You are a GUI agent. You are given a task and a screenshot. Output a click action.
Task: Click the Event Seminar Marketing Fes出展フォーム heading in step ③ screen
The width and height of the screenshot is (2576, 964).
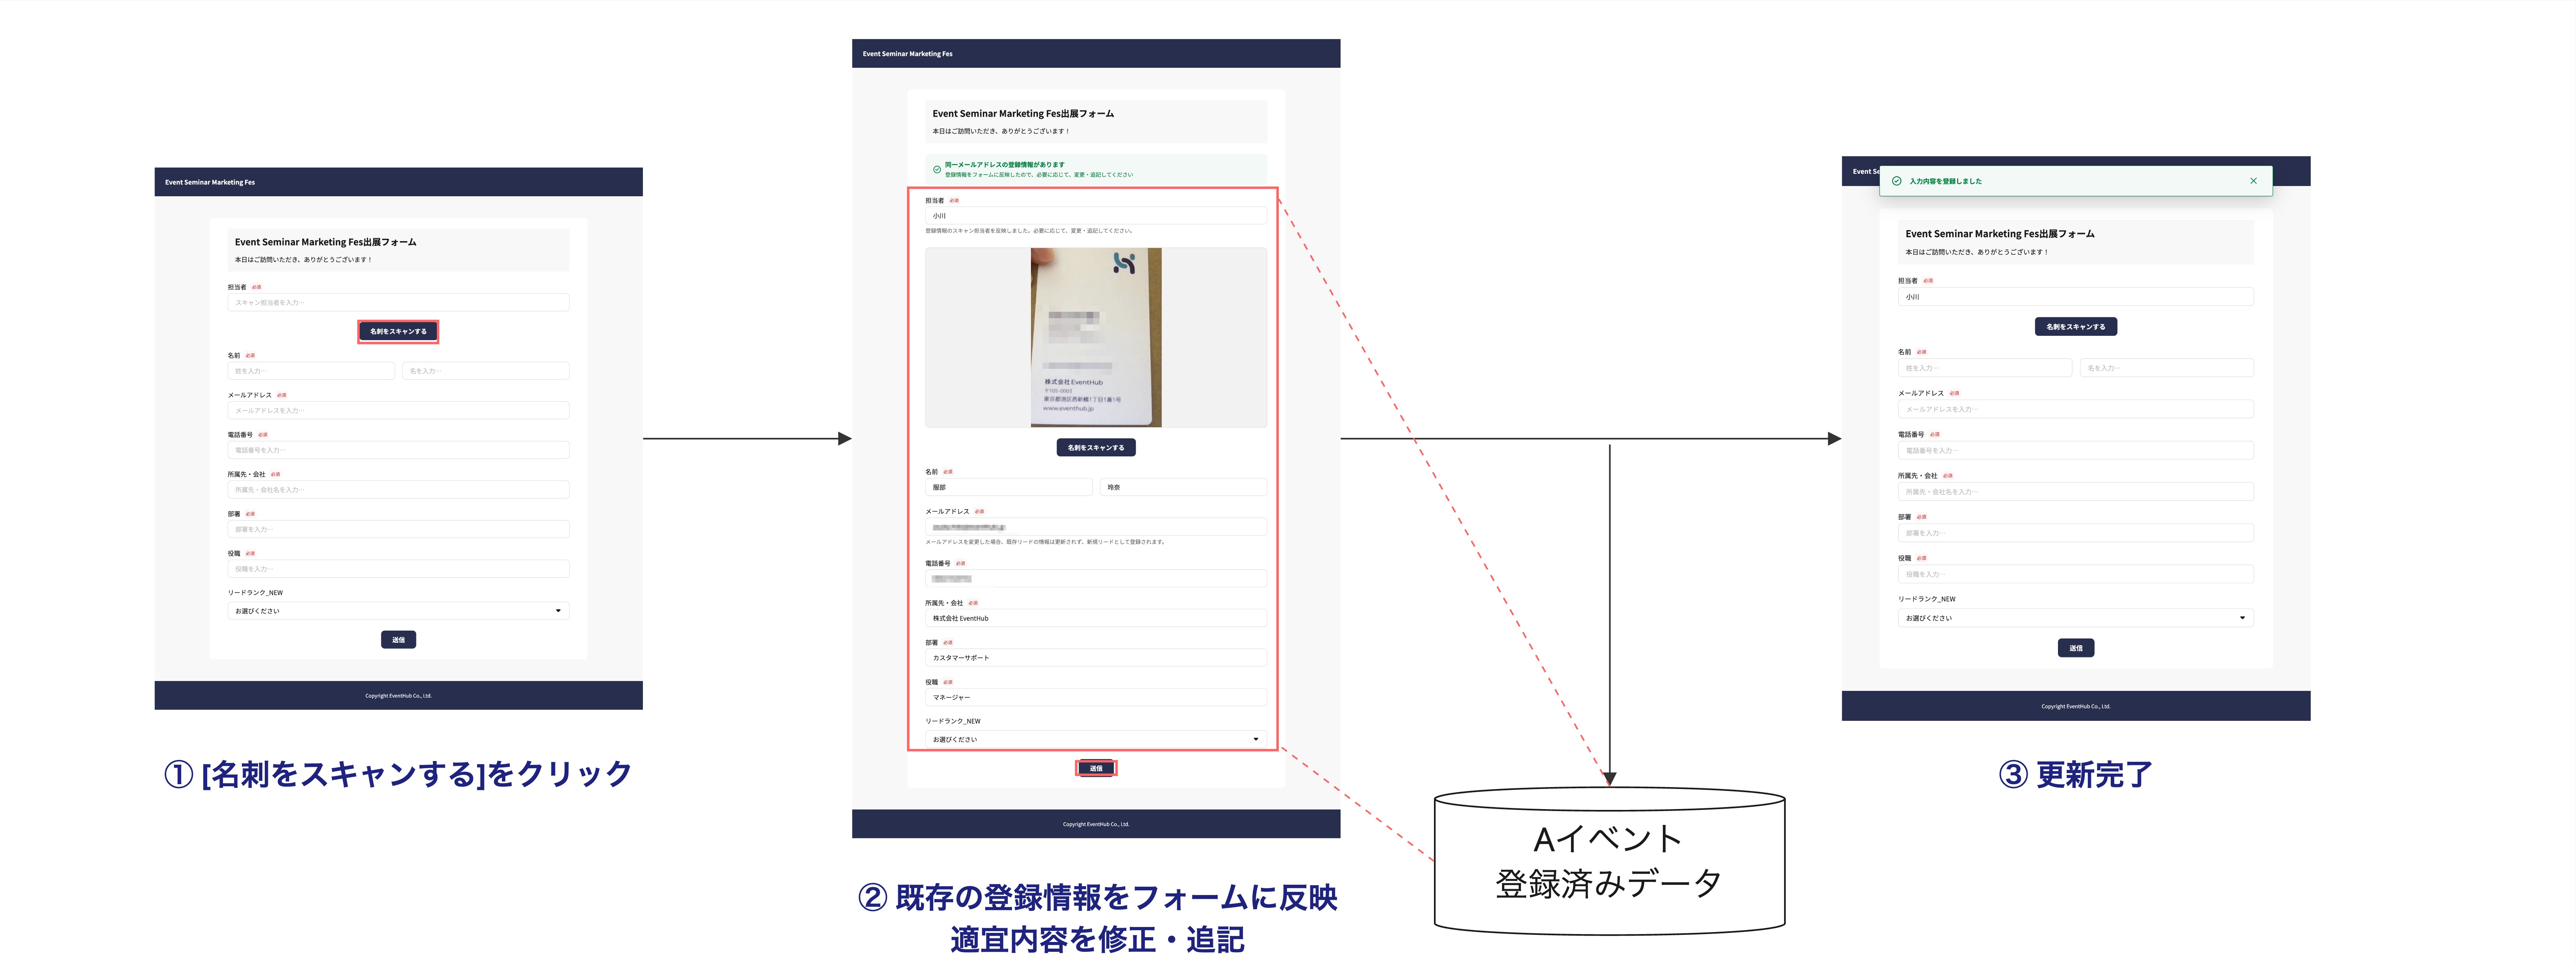pyautogui.click(x=2000, y=234)
